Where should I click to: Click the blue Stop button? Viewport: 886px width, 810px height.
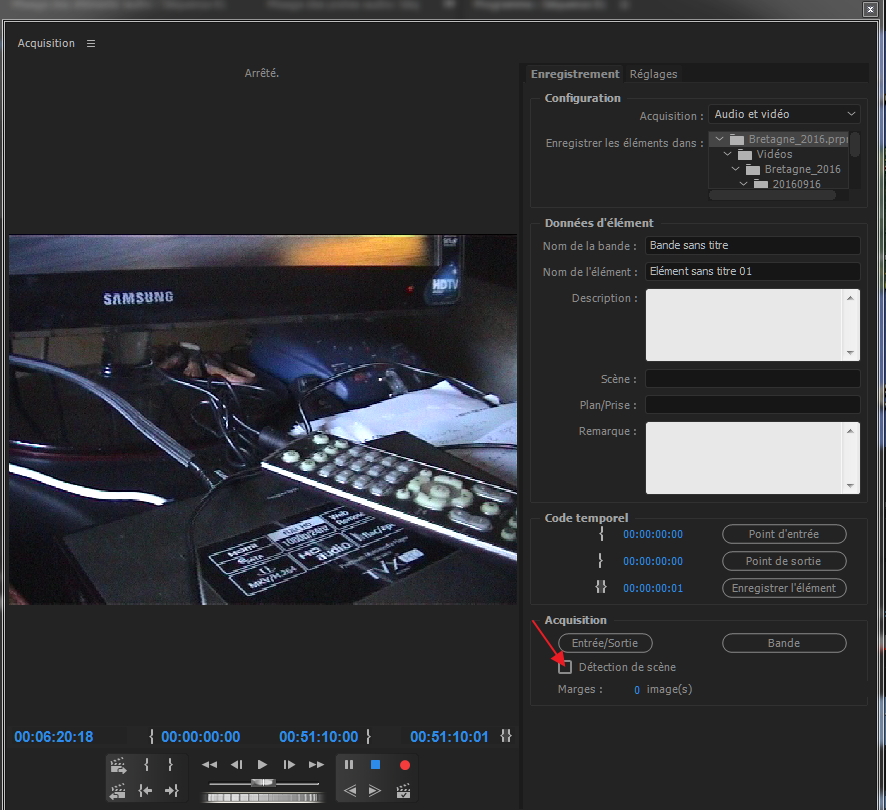(376, 765)
